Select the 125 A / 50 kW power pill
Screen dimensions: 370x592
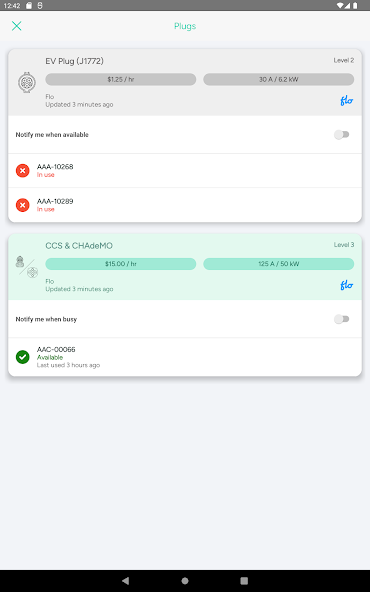tap(279, 264)
